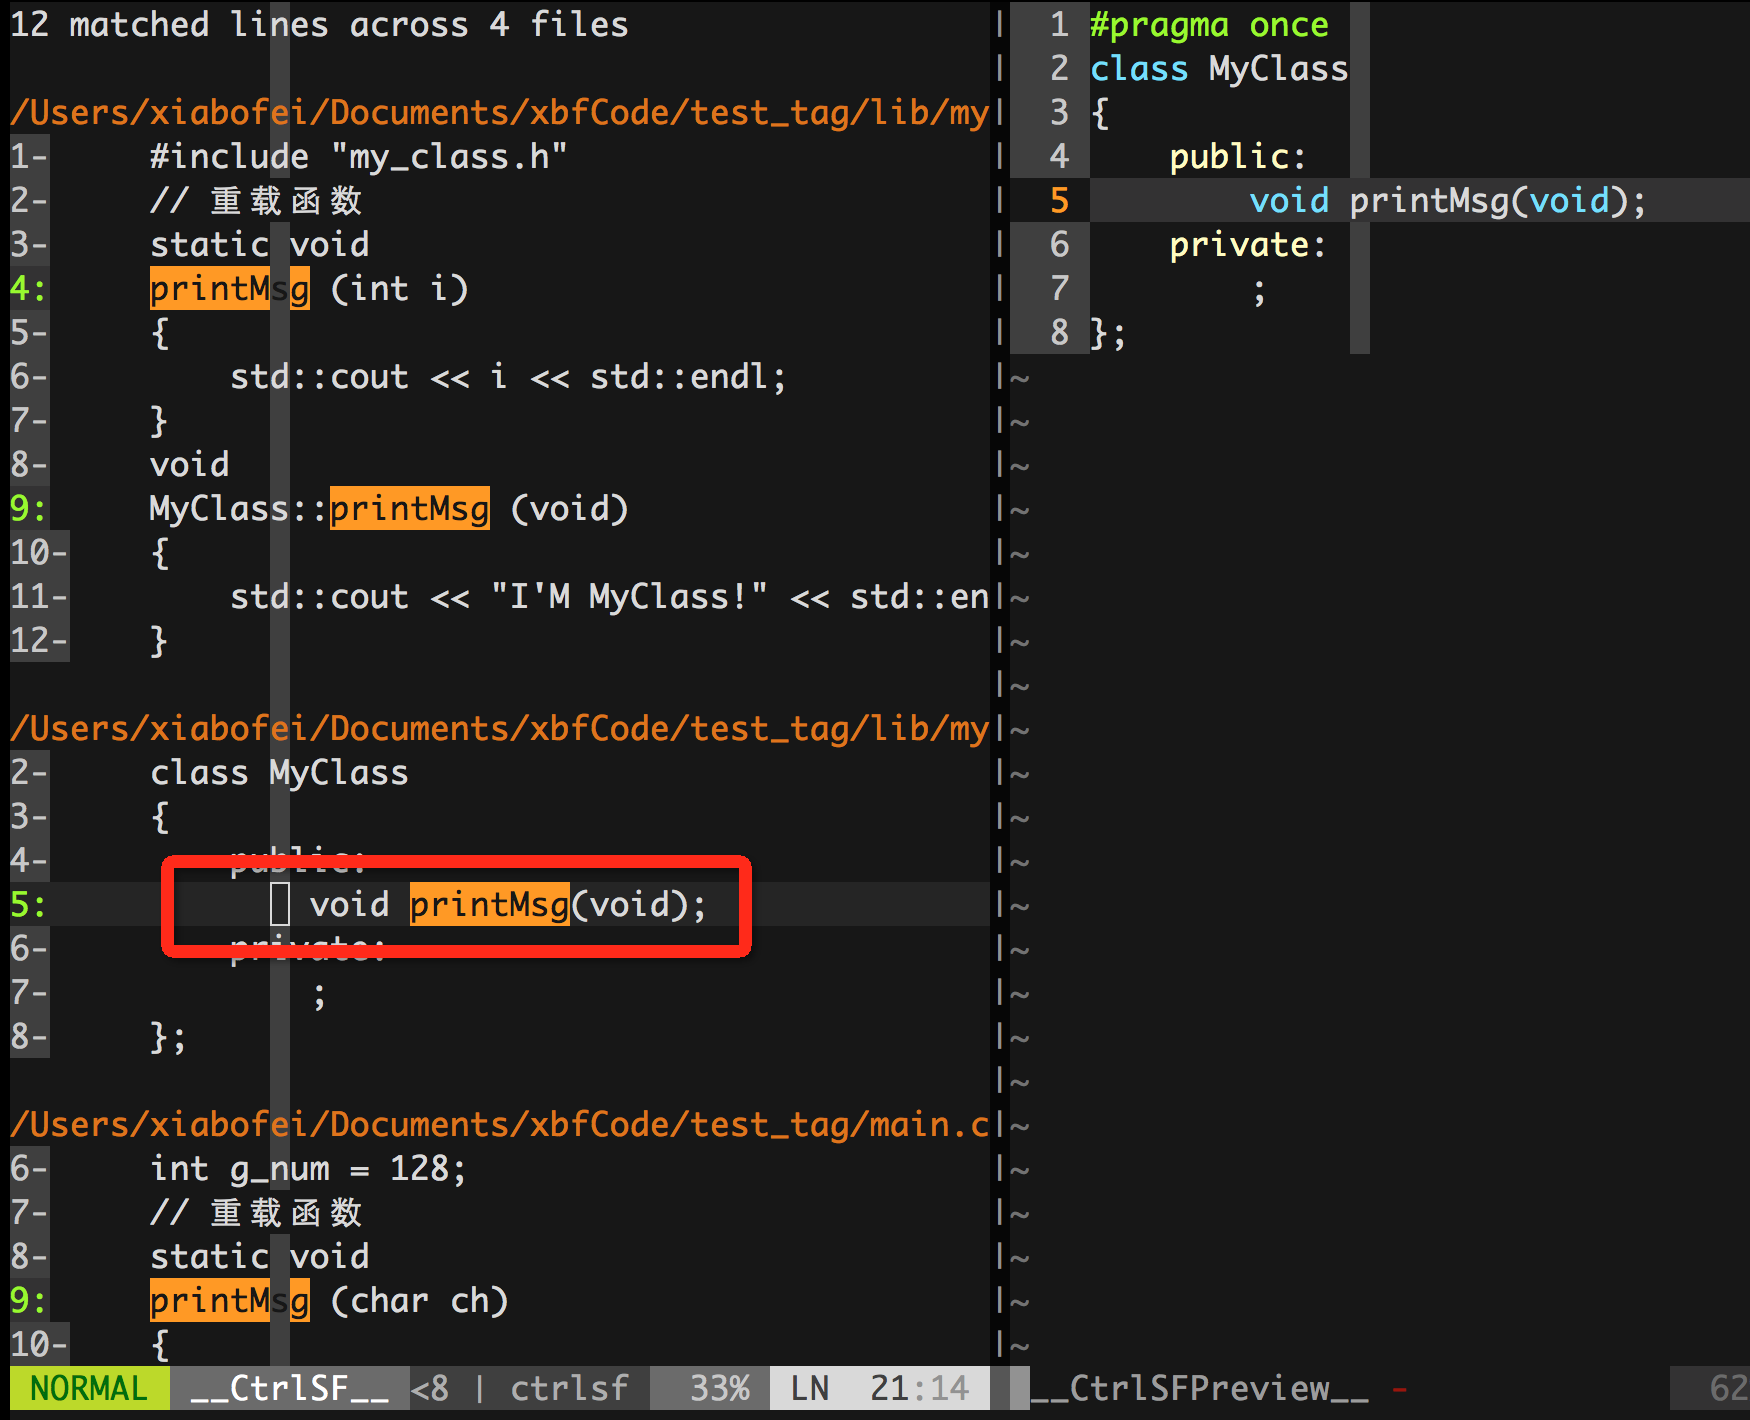Click the 'void' line numbered 8-

(x=190, y=464)
